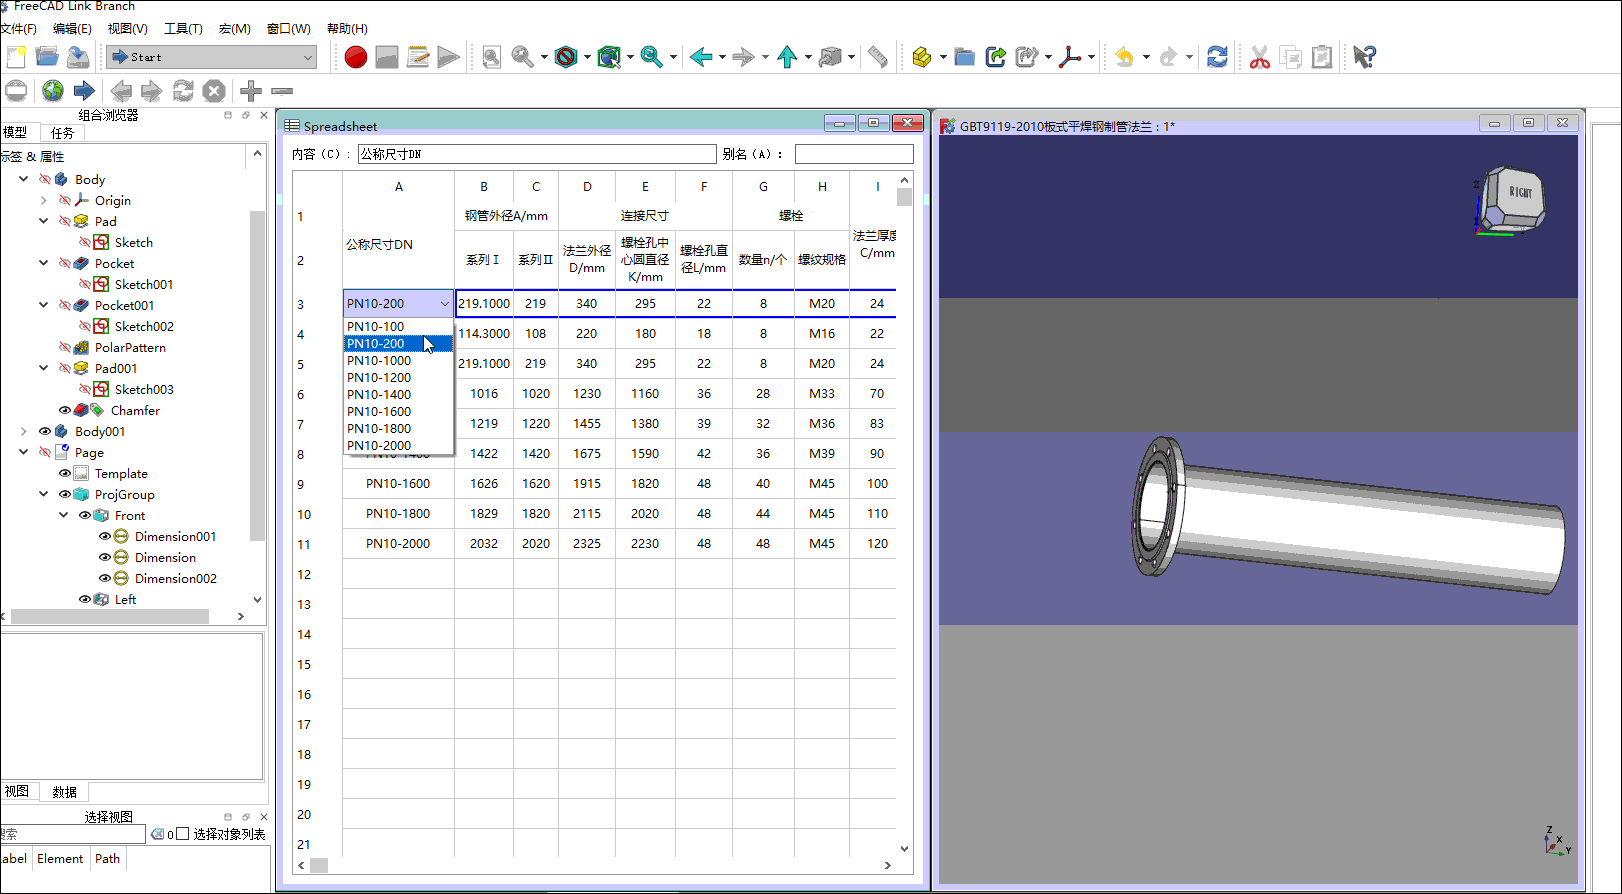Click the make link icon
This screenshot has width=1622, height=894.
tap(995, 57)
